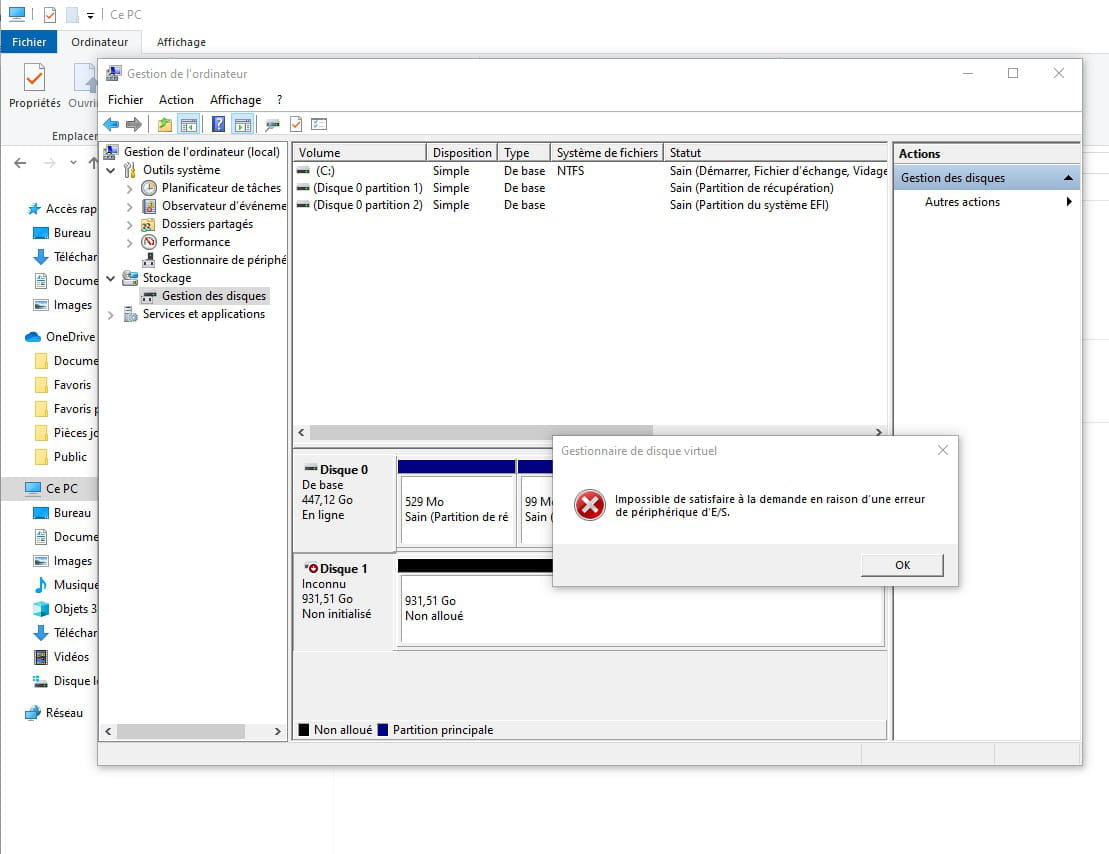Select Observateur d'événements icon
1109x854 pixels.
(149, 206)
